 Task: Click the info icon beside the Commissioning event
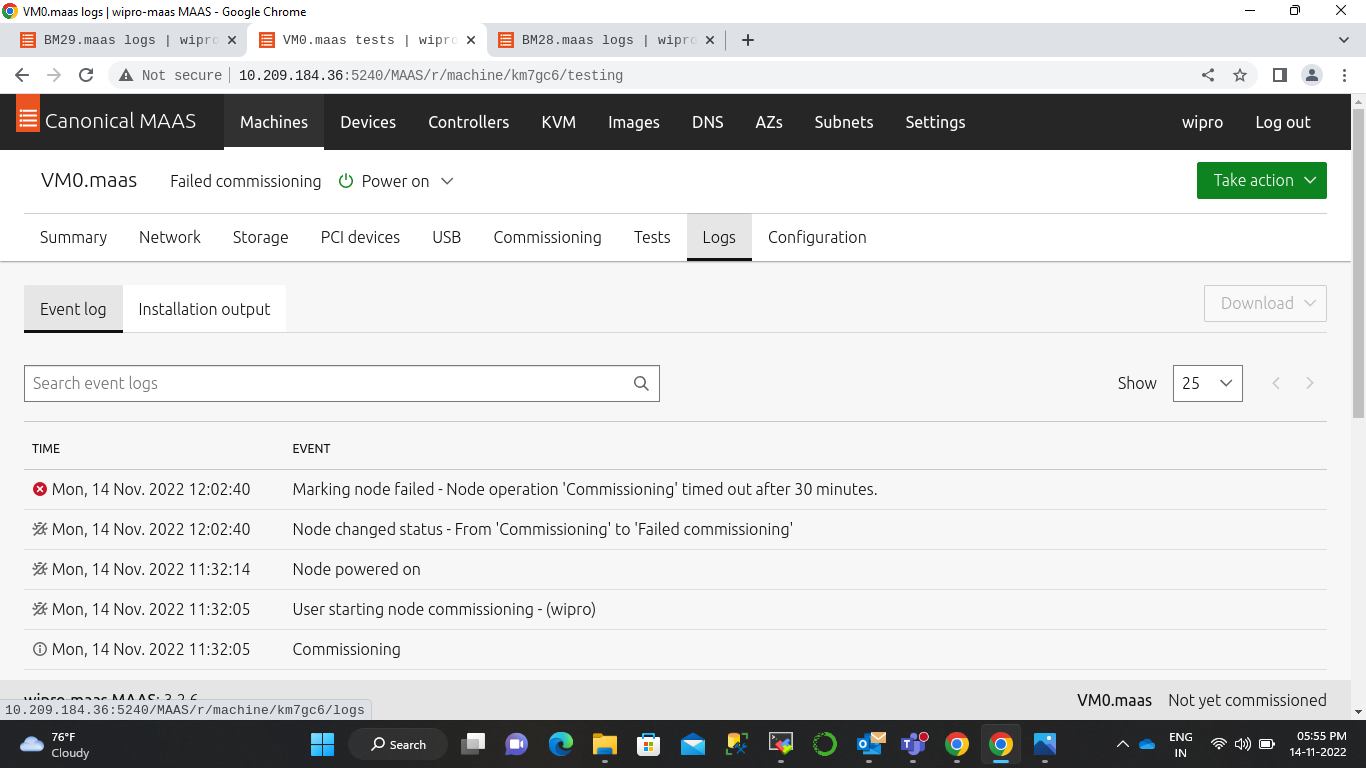(x=40, y=649)
